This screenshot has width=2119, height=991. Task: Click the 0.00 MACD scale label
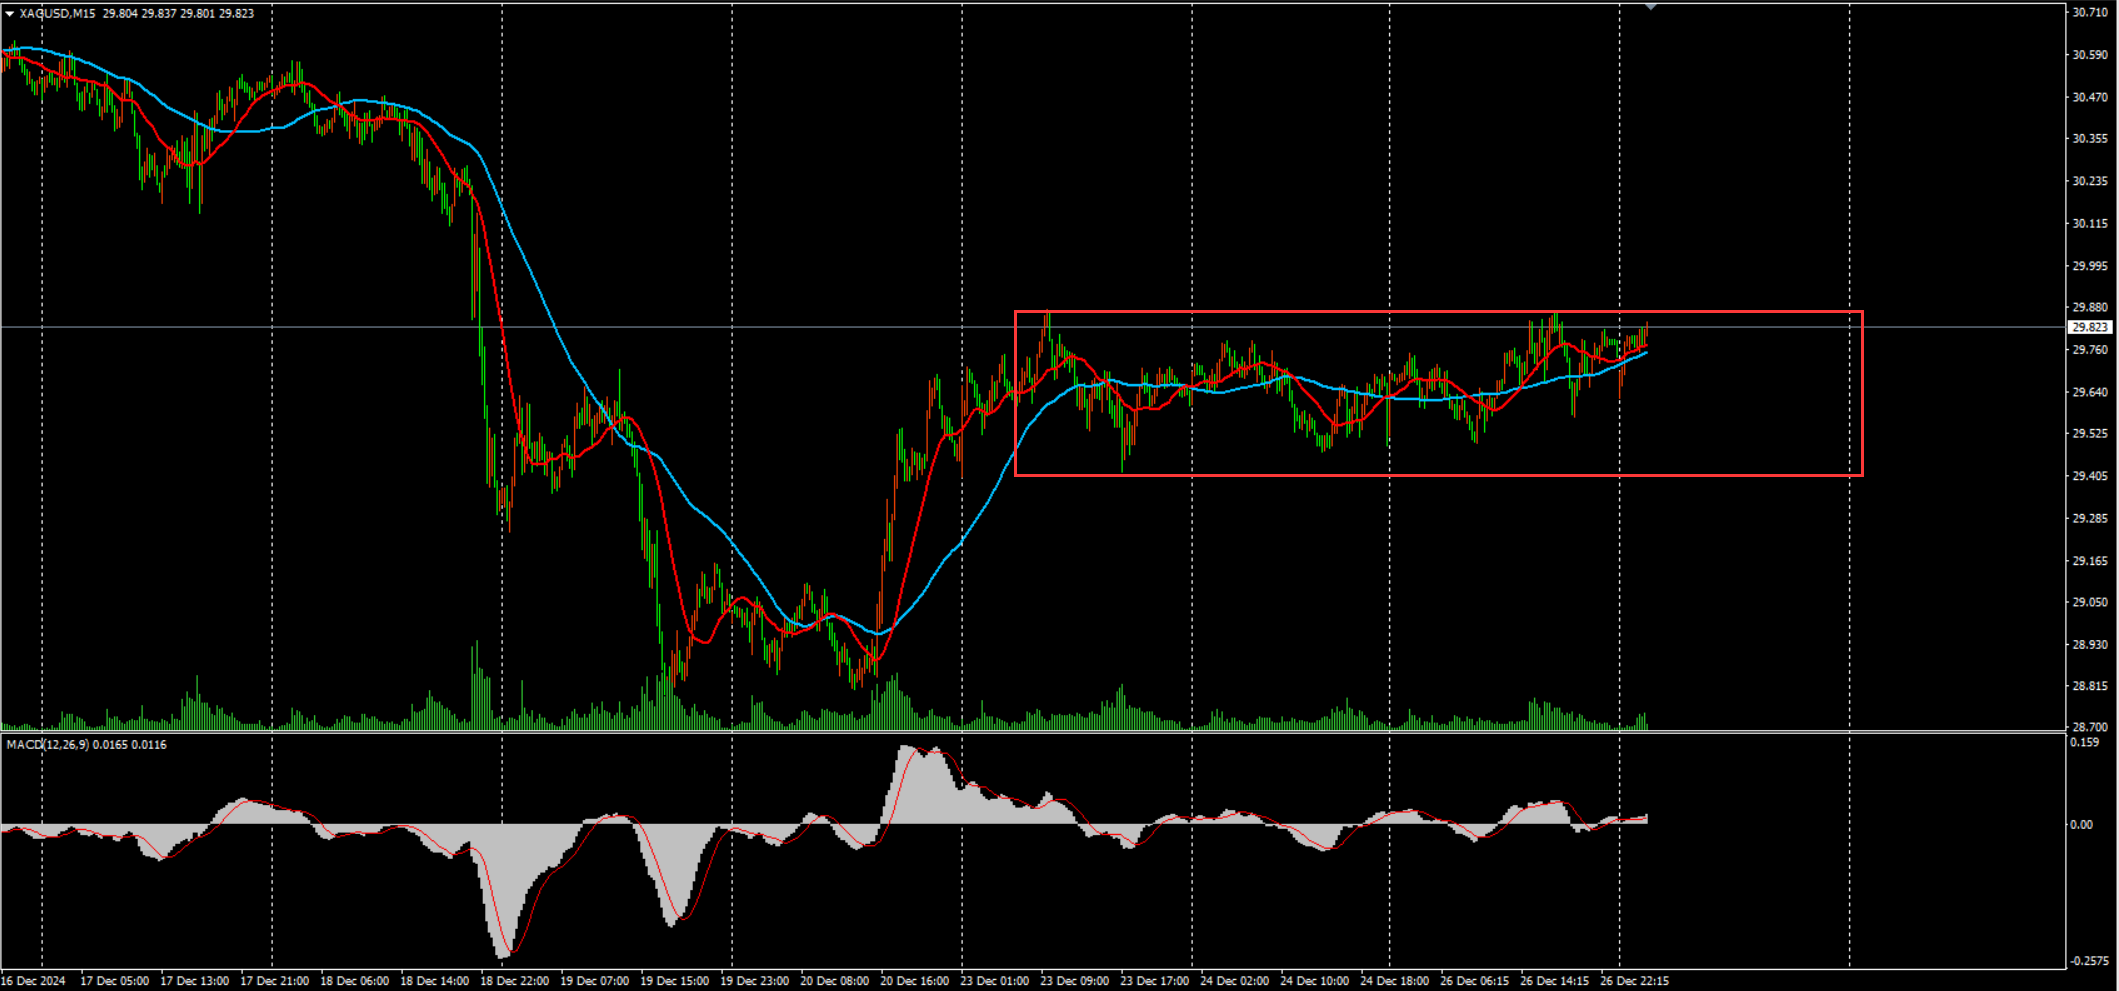click(x=2081, y=825)
